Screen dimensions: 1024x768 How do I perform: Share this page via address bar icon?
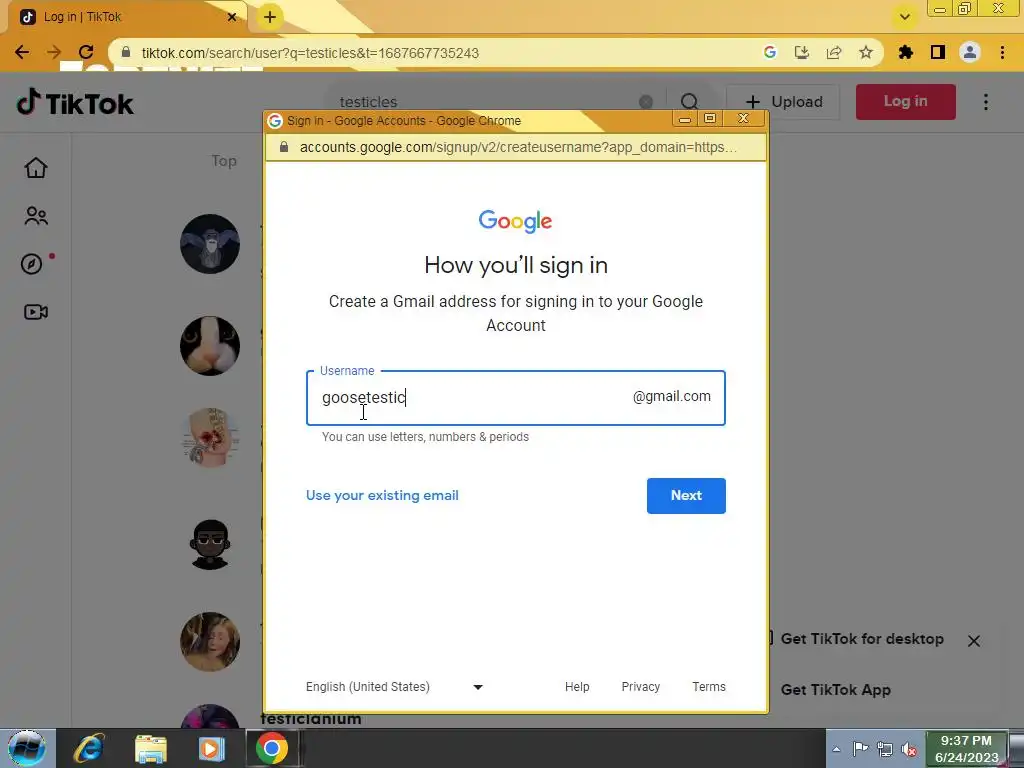pos(834,52)
